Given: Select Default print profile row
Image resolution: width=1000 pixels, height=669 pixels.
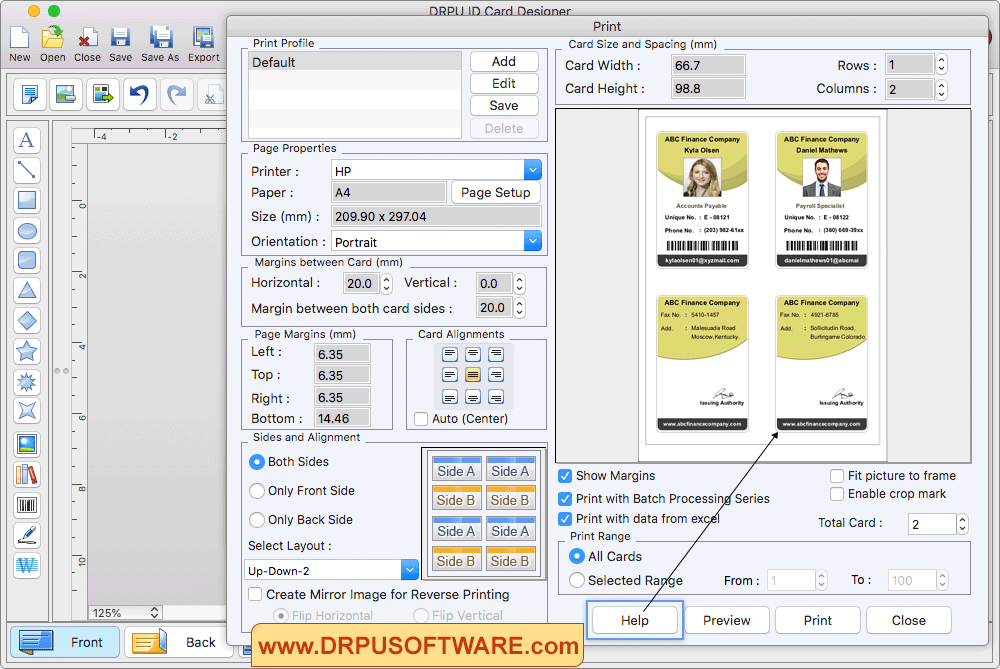Looking at the screenshot, I should [x=355, y=62].
